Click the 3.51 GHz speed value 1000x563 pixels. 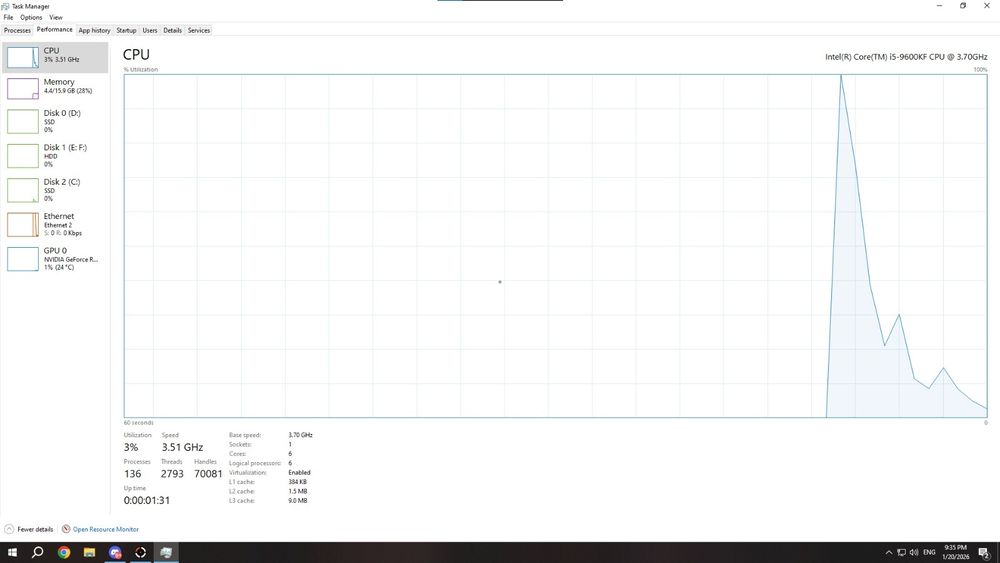click(182, 448)
